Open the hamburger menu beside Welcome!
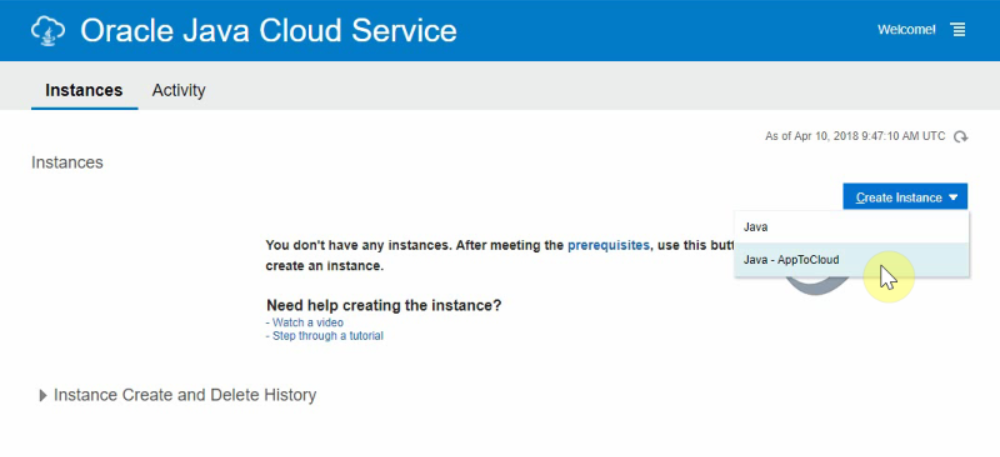This screenshot has width=1000, height=457. tap(958, 29)
